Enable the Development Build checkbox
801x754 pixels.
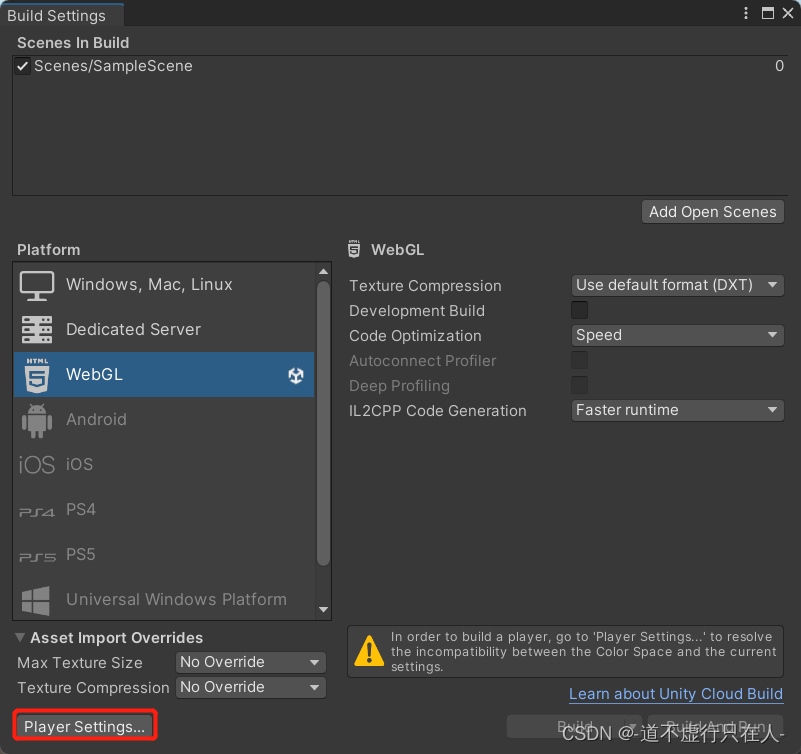click(x=579, y=310)
